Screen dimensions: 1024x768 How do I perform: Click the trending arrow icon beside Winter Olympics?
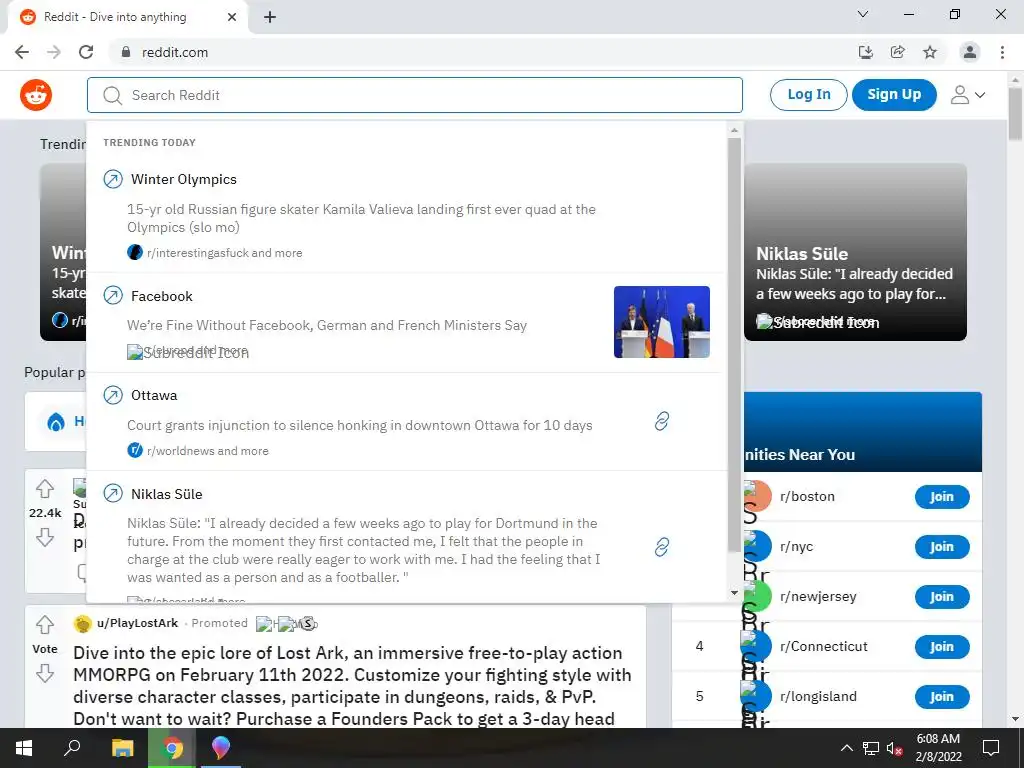113,179
